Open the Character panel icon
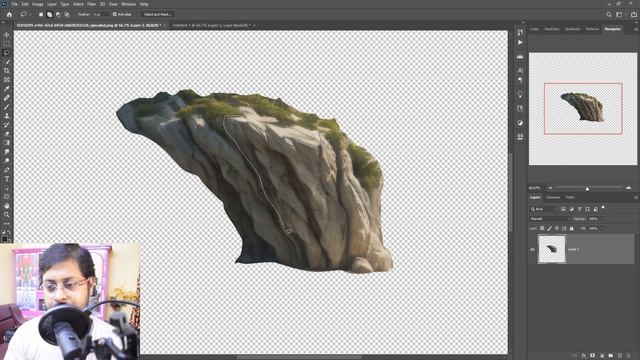The image size is (640, 360). 520,70
